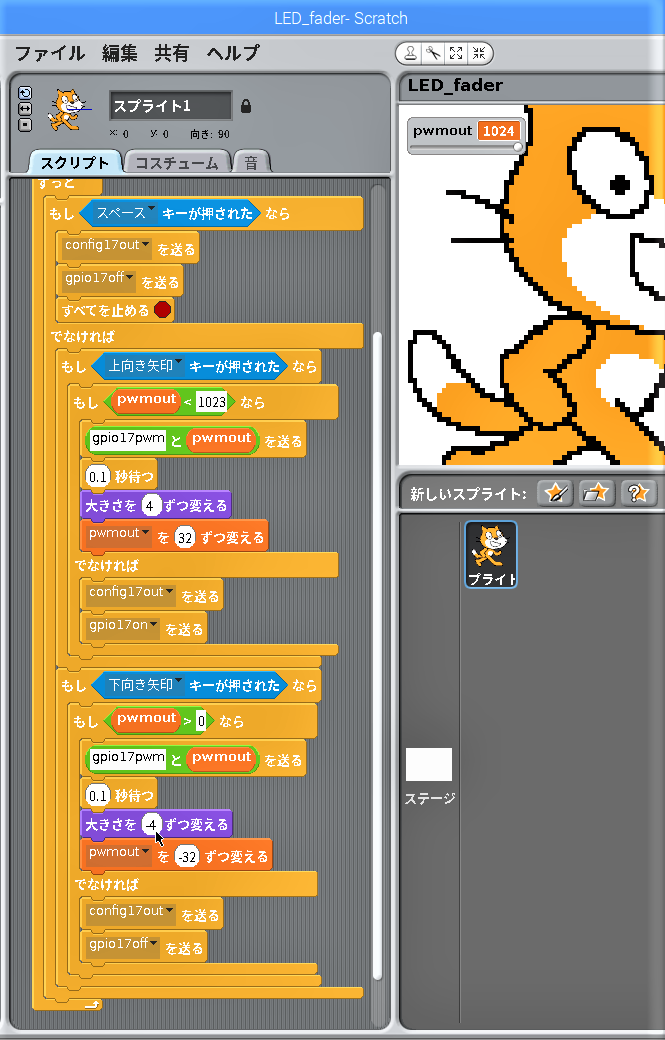Switch to the スクリプト tab

click(x=75, y=162)
